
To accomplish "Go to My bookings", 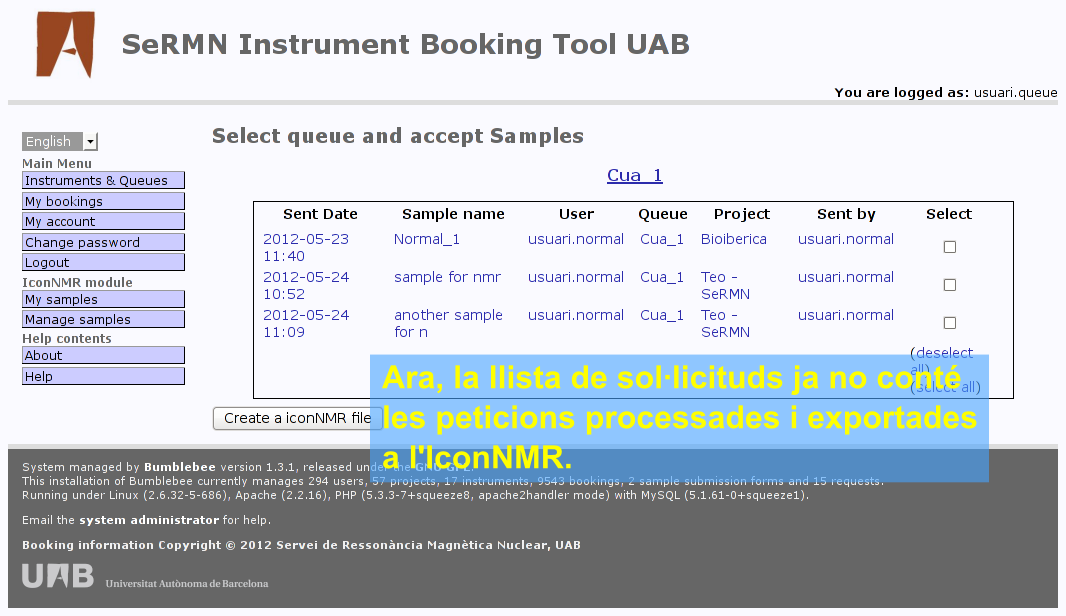I will coord(103,201).
